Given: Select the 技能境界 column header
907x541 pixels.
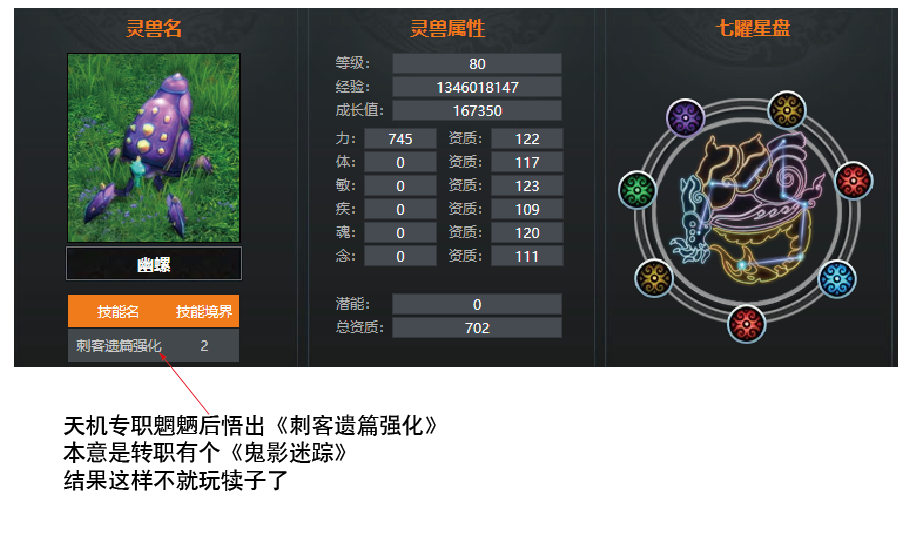Looking at the screenshot, I should tap(204, 311).
